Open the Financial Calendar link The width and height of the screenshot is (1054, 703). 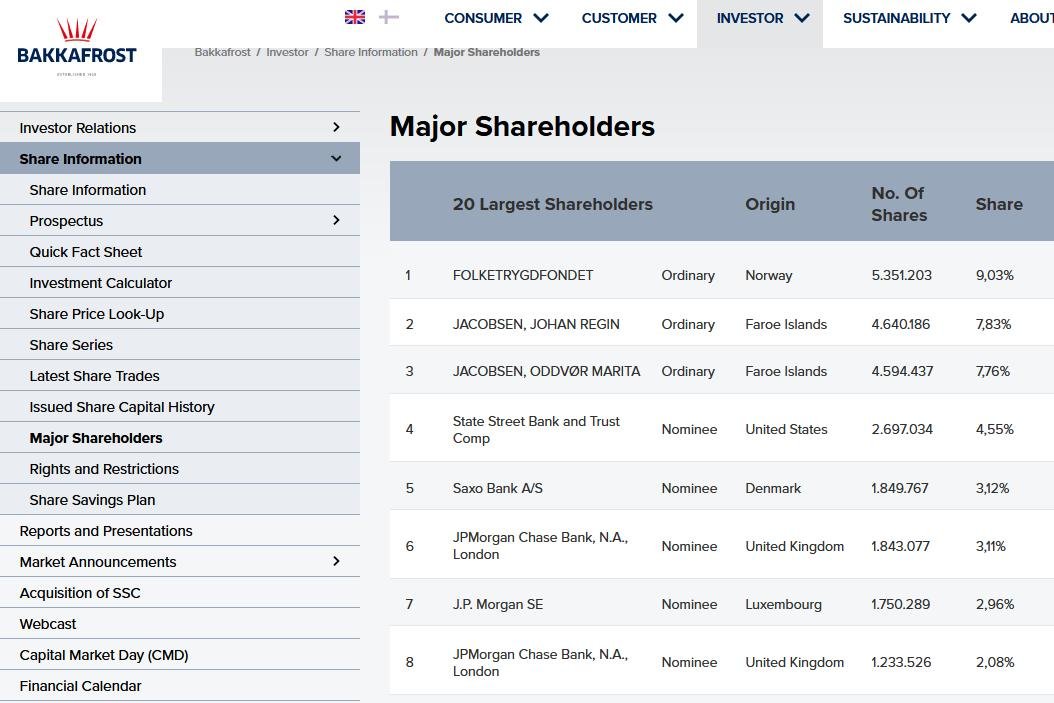pyautogui.click(x=80, y=686)
